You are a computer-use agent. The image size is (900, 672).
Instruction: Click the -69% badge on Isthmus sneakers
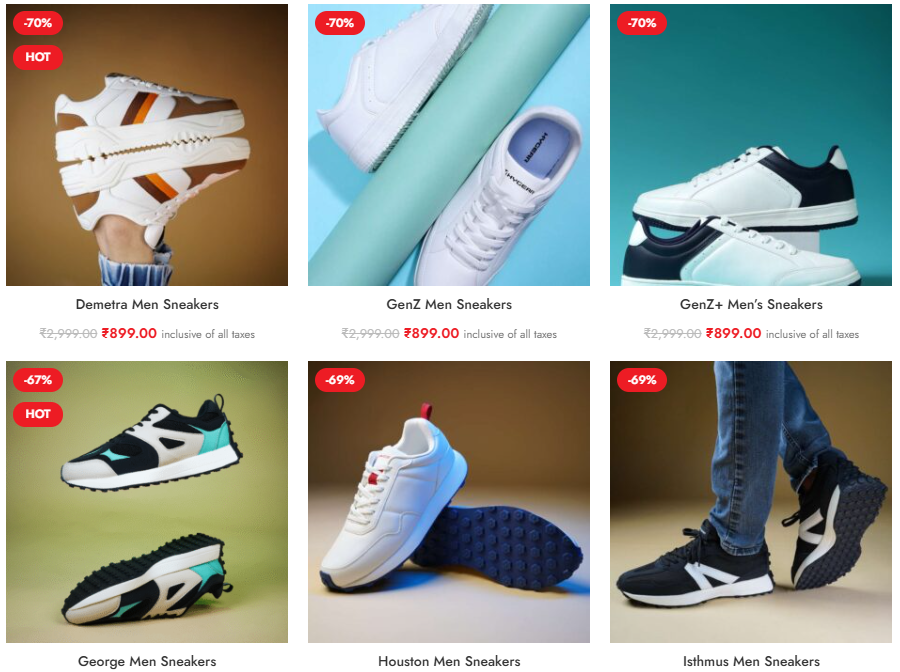(642, 380)
